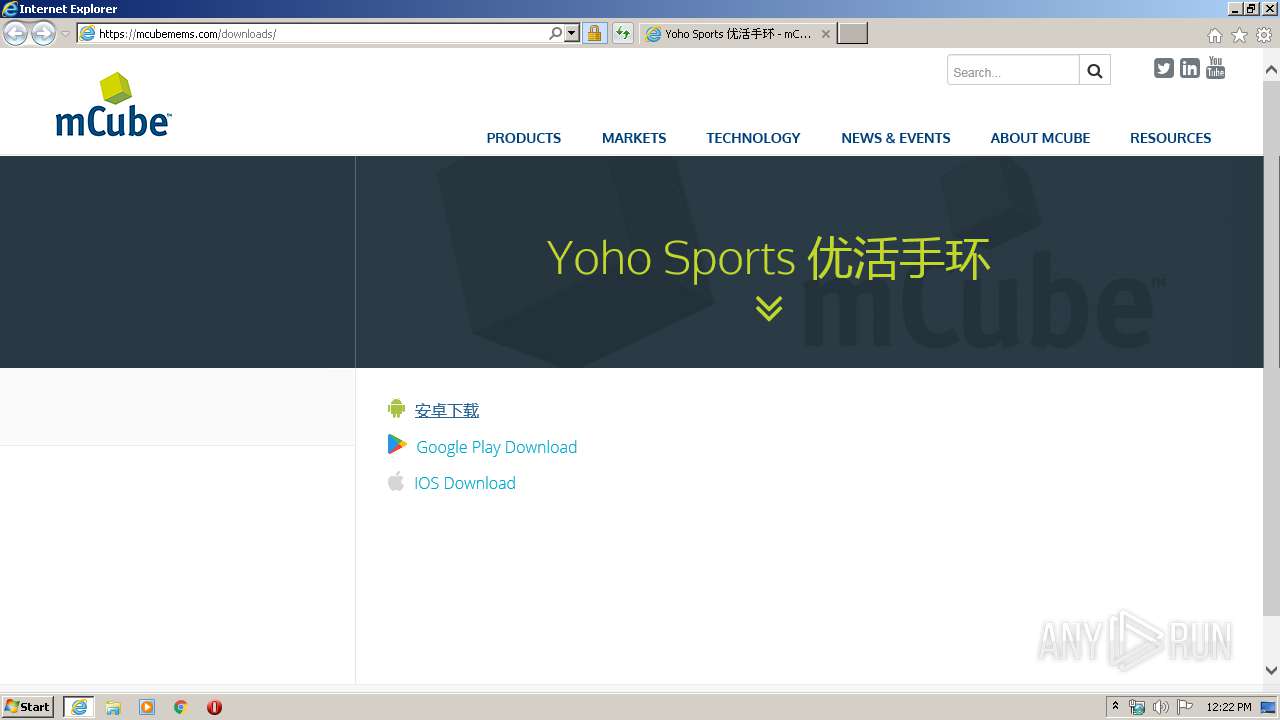
Task: Click the scrollbar down arrow
Action: click(x=1271, y=671)
